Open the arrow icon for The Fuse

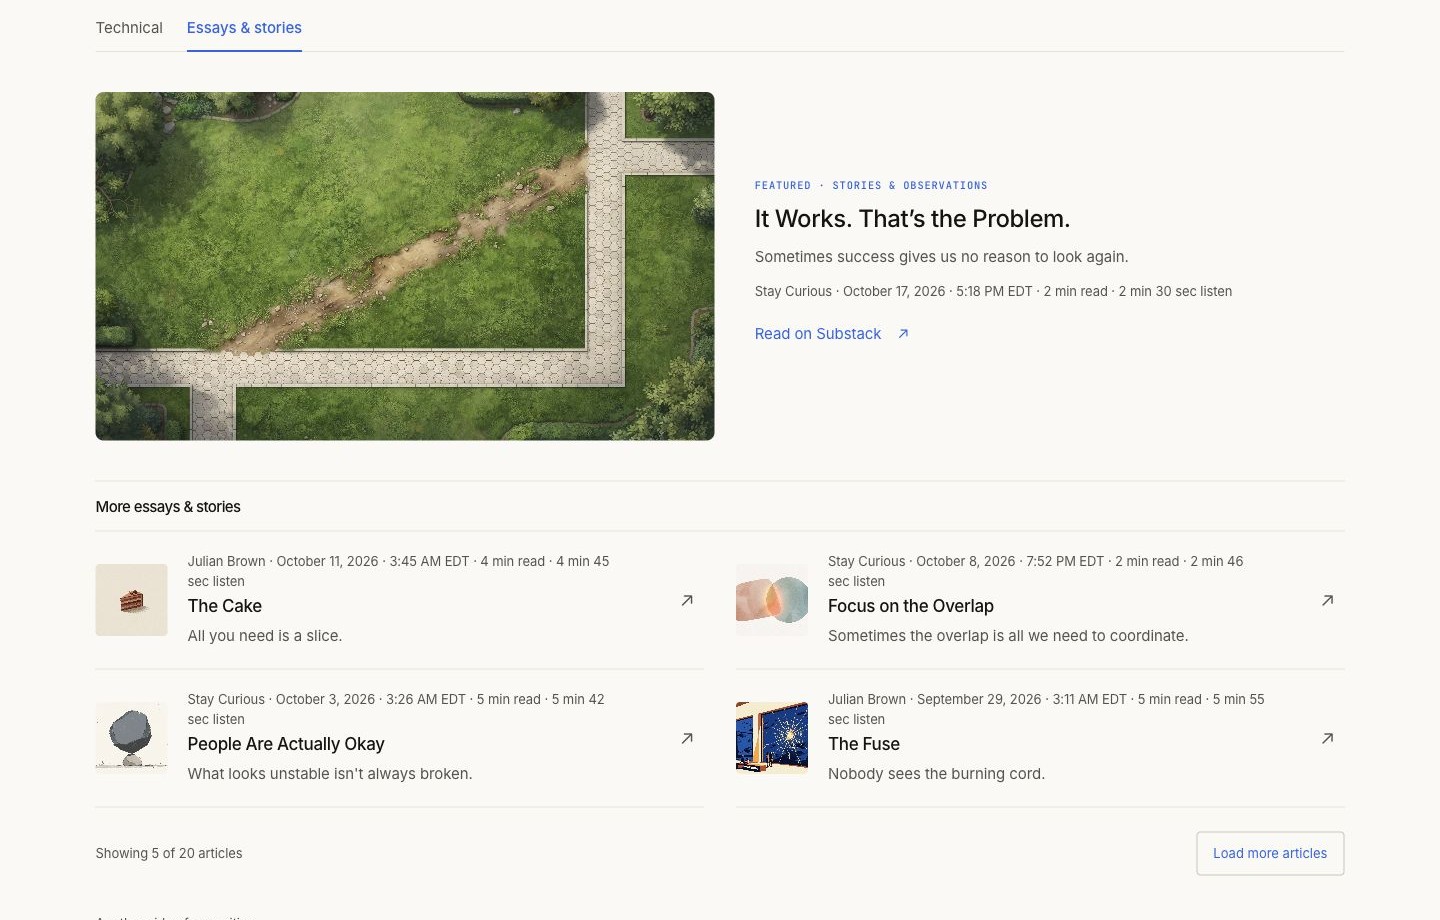click(x=1327, y=738)
